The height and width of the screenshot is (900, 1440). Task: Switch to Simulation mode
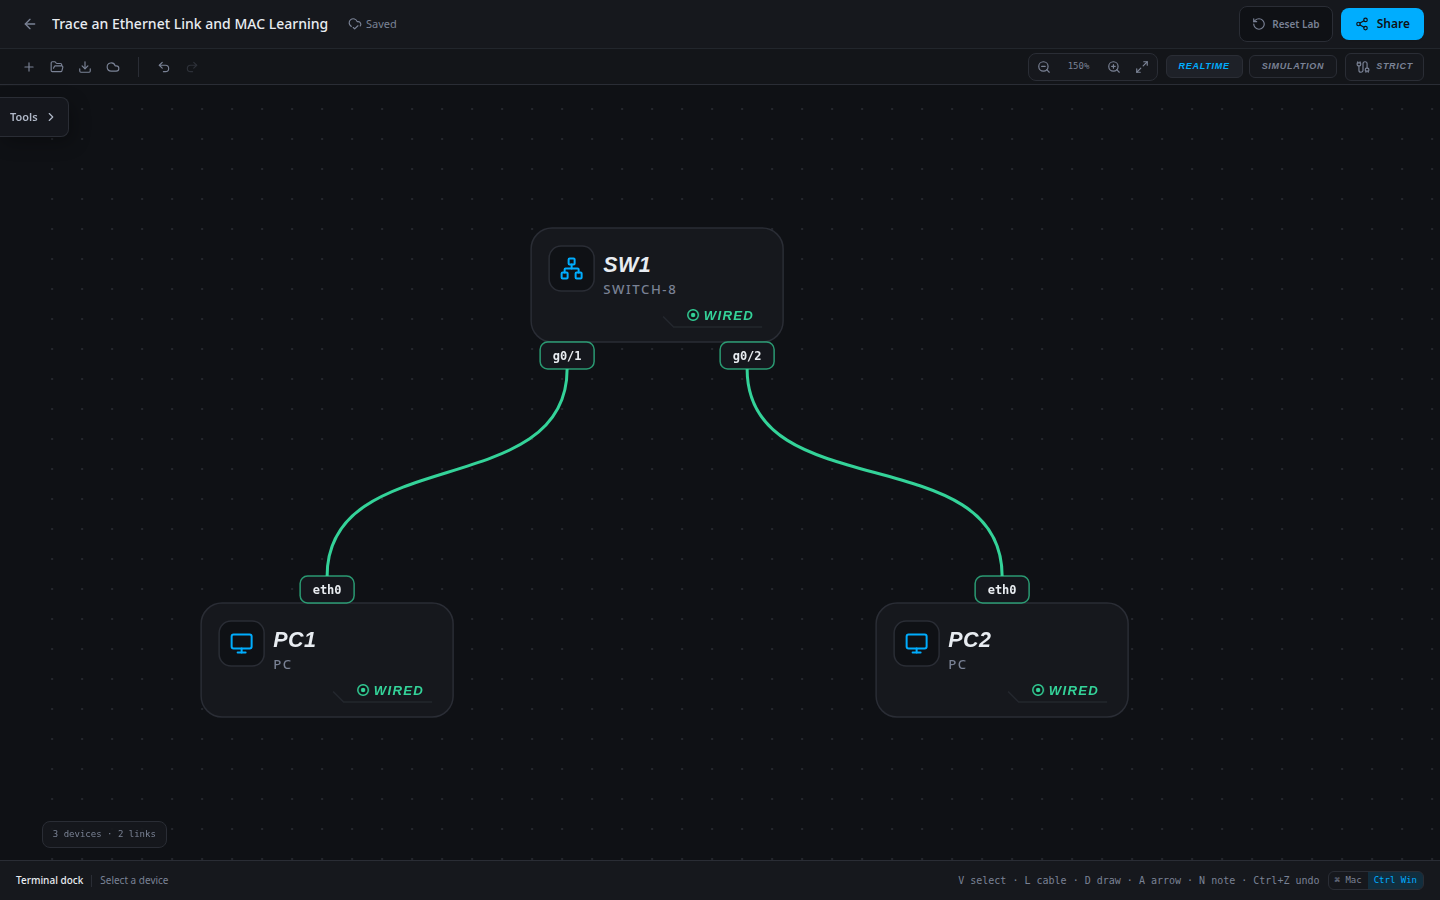coord(1292,66)
